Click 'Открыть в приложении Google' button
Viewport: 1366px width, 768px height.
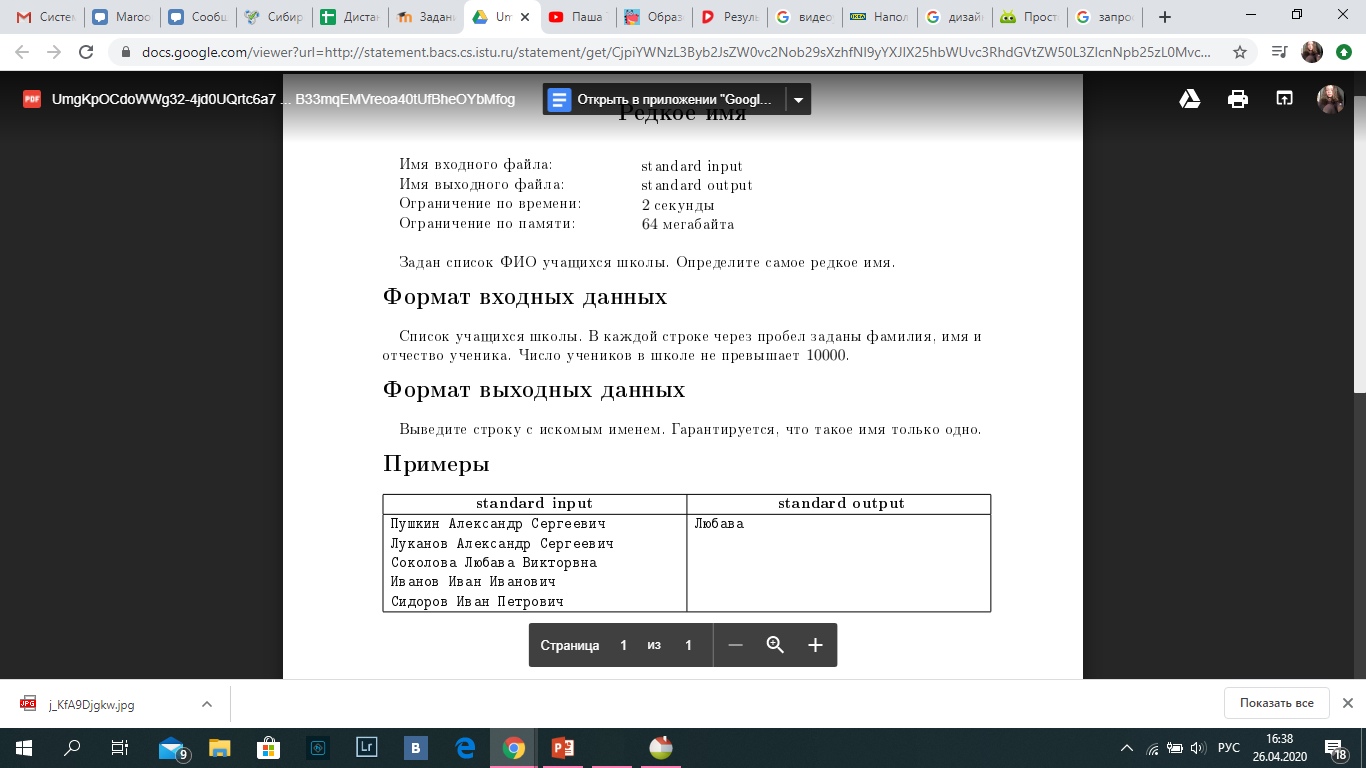[664, 99]
